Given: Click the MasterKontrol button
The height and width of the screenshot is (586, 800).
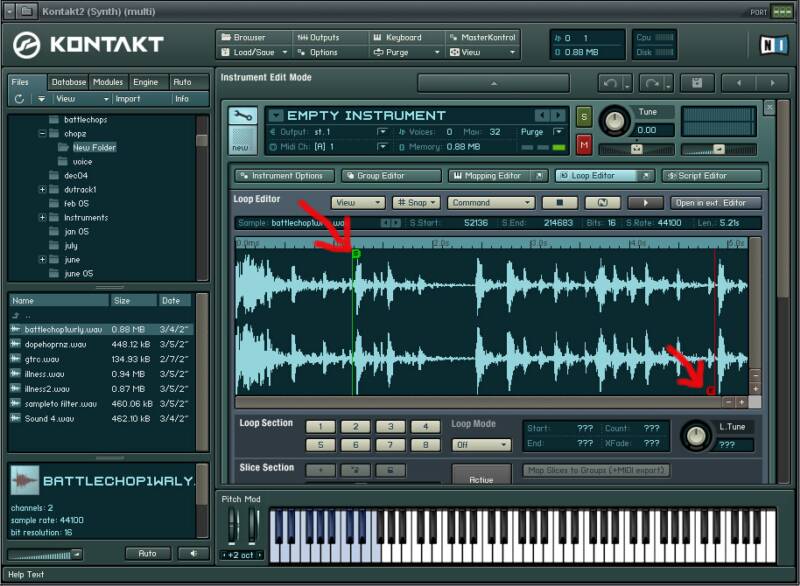Looking at the screenshot, I should pos(483,38).
